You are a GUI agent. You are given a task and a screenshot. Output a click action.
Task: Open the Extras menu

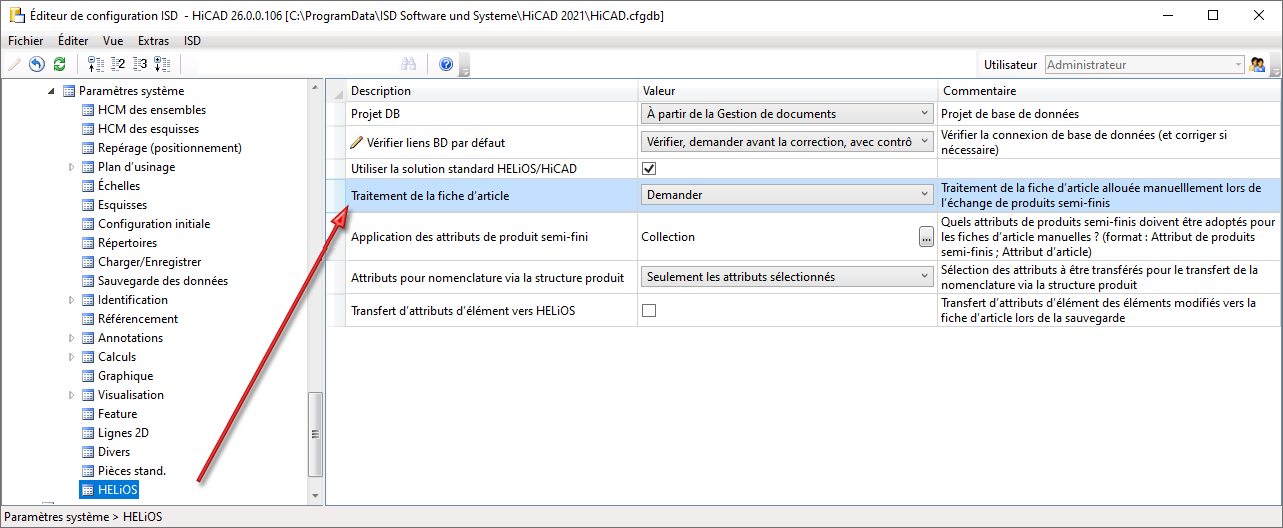pos(154,41)
